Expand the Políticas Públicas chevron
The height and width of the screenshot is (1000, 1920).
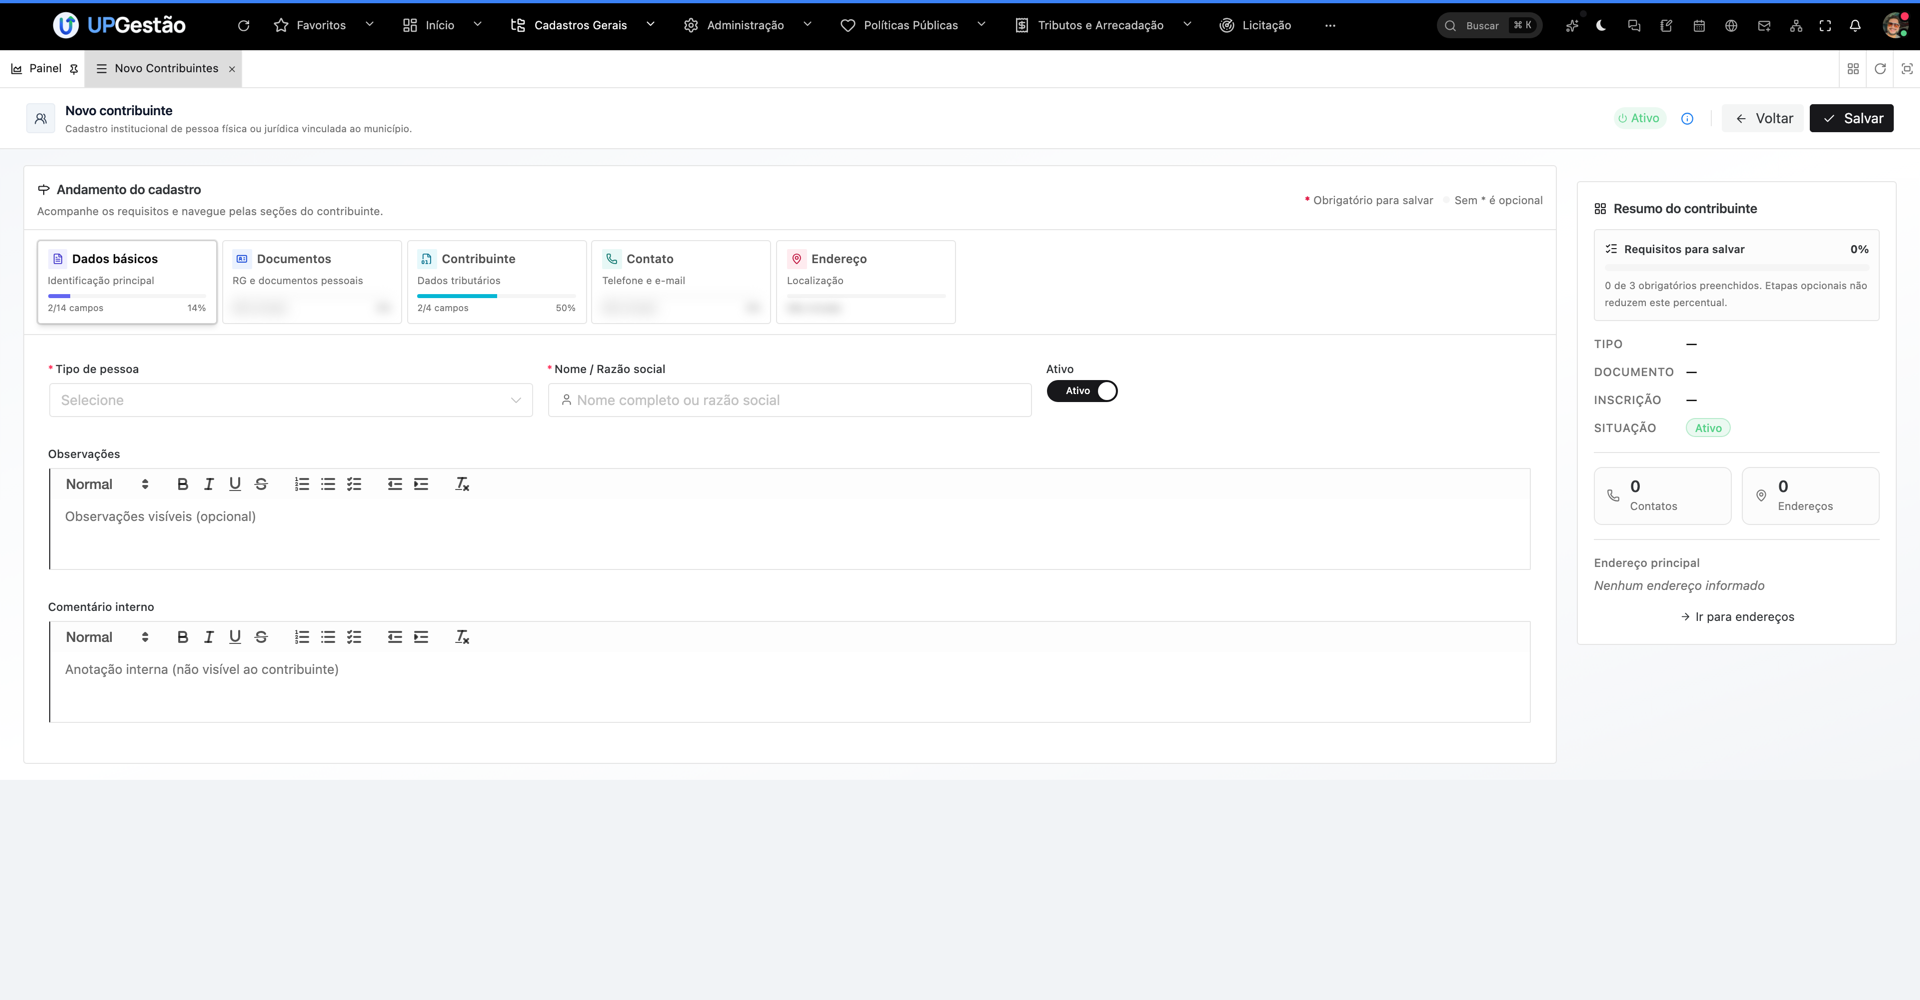(981, 25)
